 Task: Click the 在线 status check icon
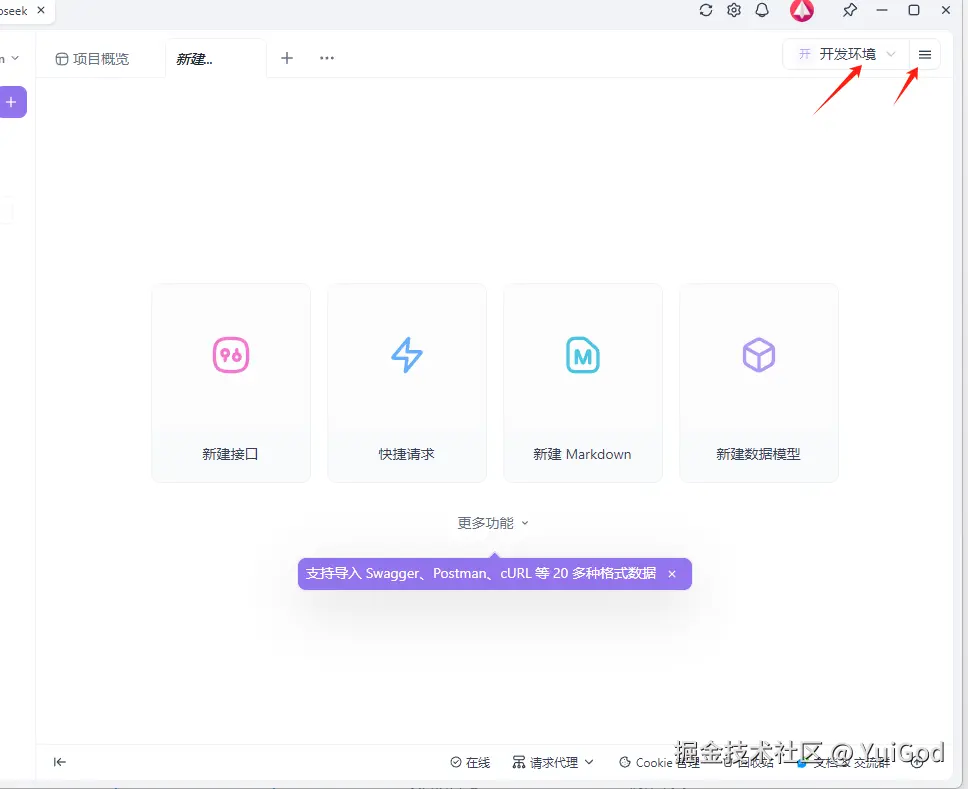pyautogui.click(x=456, y=762)
